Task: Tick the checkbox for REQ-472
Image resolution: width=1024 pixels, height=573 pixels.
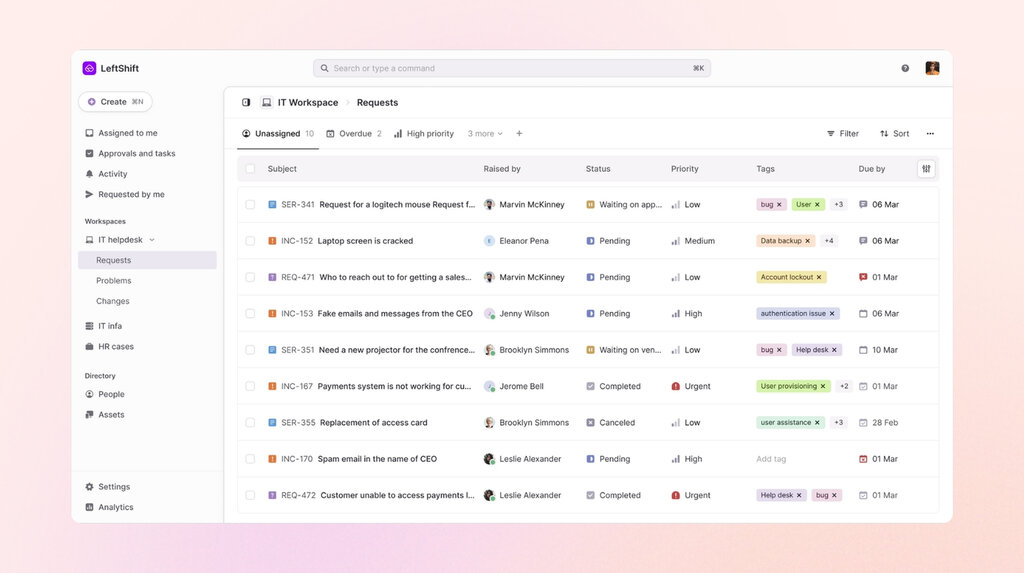Action: point(250,495)
